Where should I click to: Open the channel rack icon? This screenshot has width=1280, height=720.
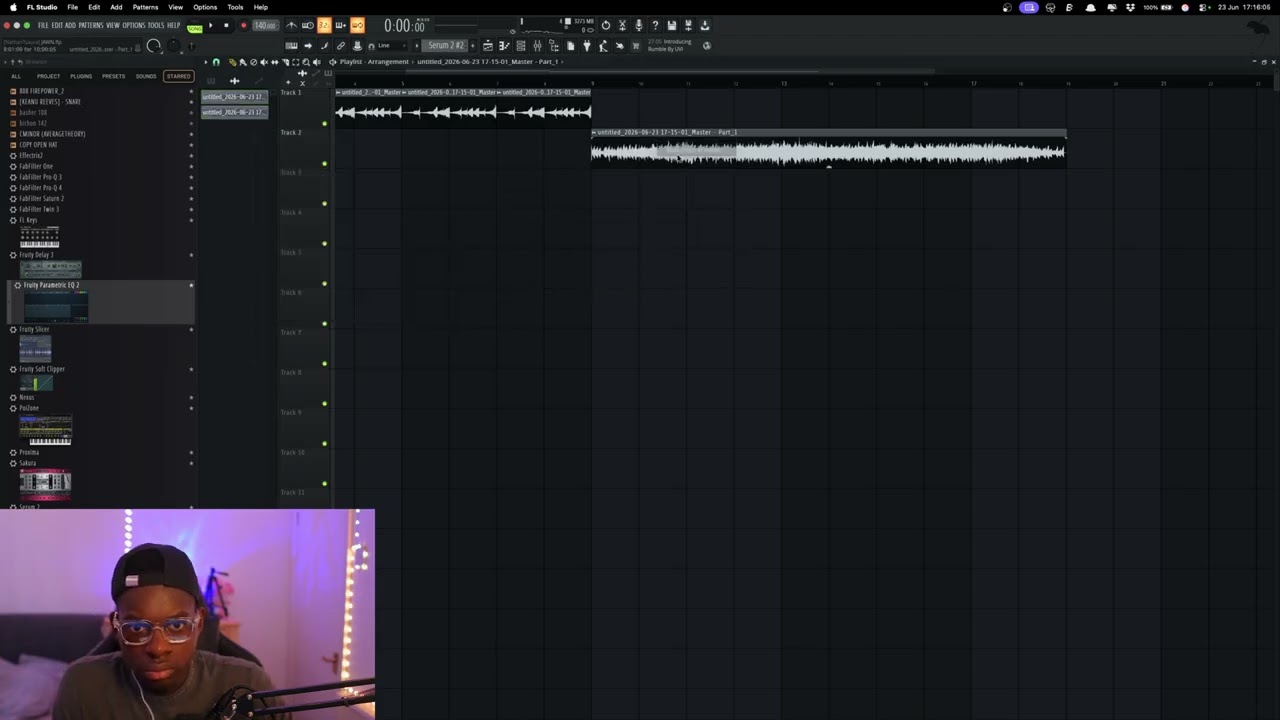(x=521, y=46)
